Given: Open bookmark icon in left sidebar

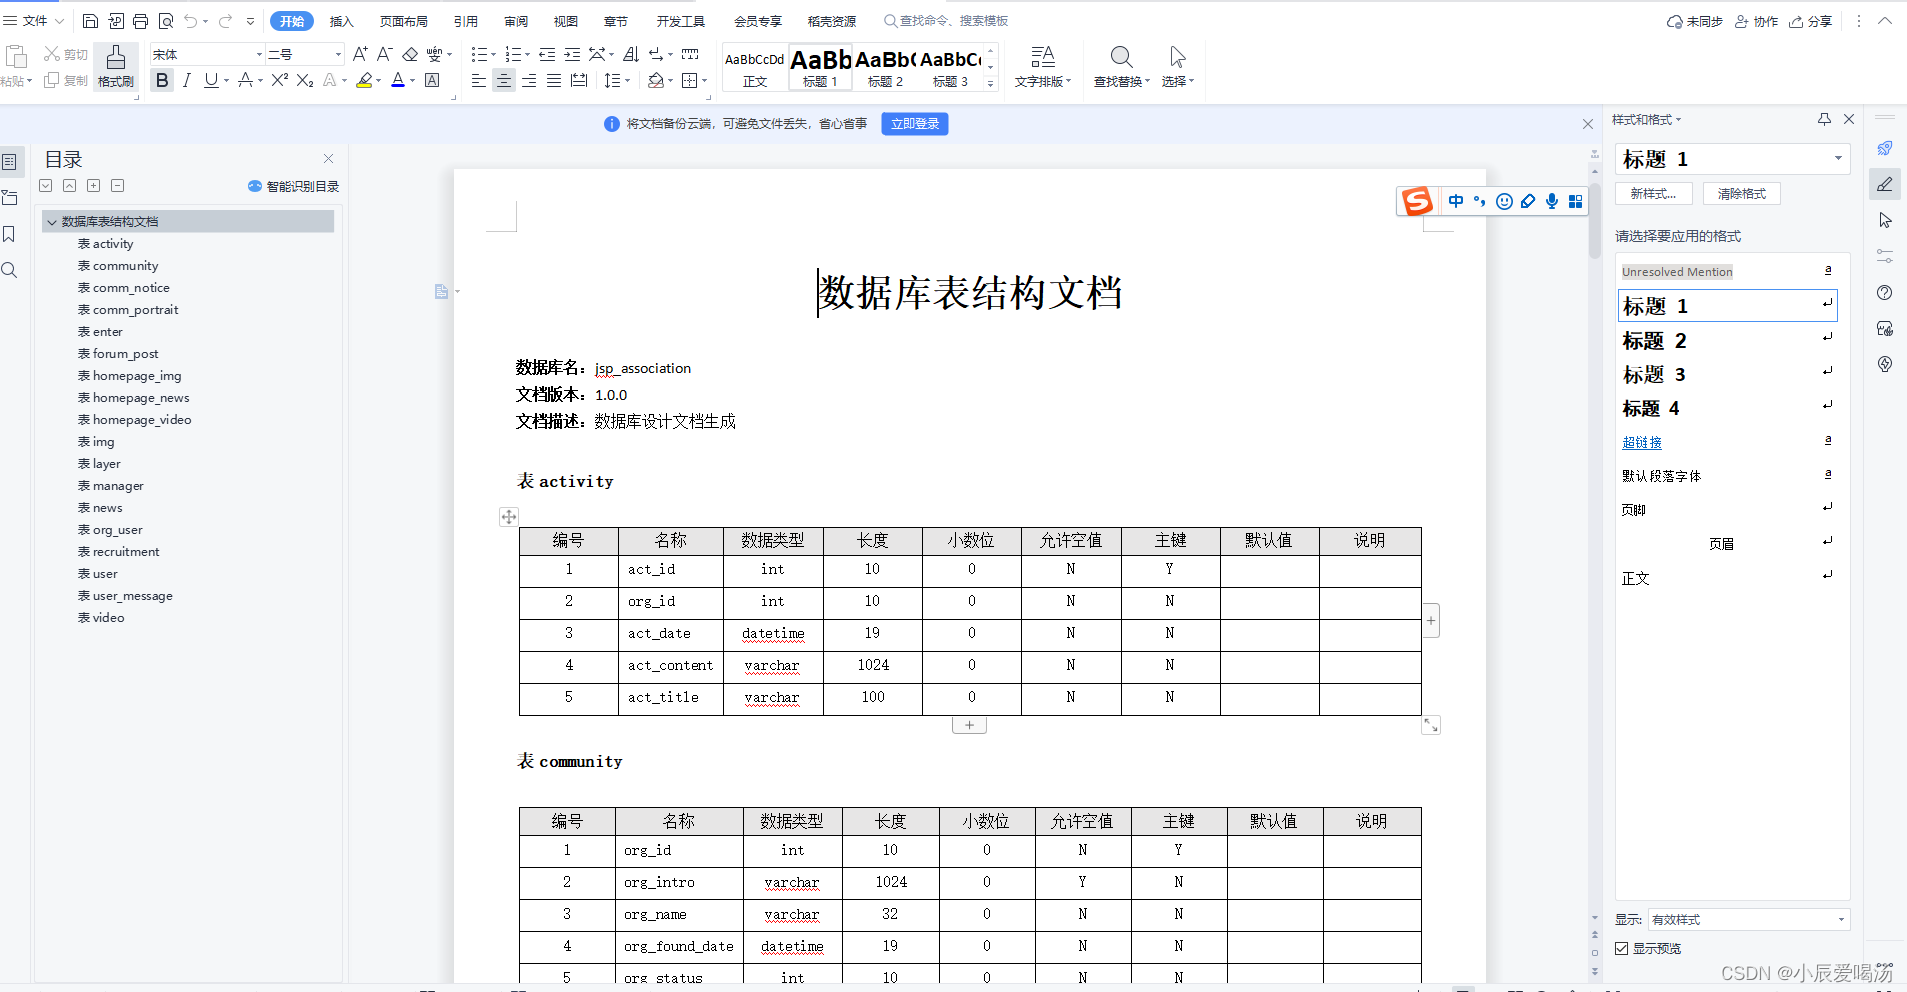Looking at the screenshot, I should click(10, 234).
